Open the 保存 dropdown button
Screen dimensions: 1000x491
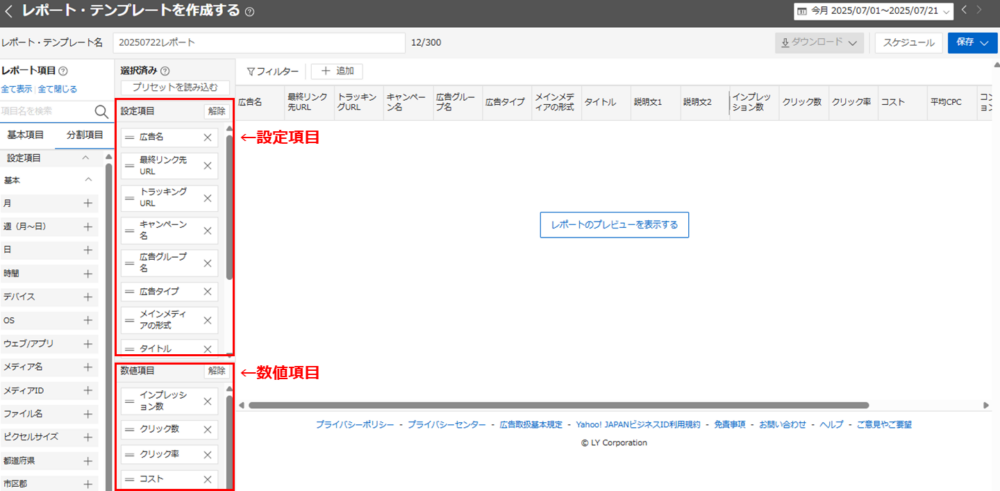(972, 43)
